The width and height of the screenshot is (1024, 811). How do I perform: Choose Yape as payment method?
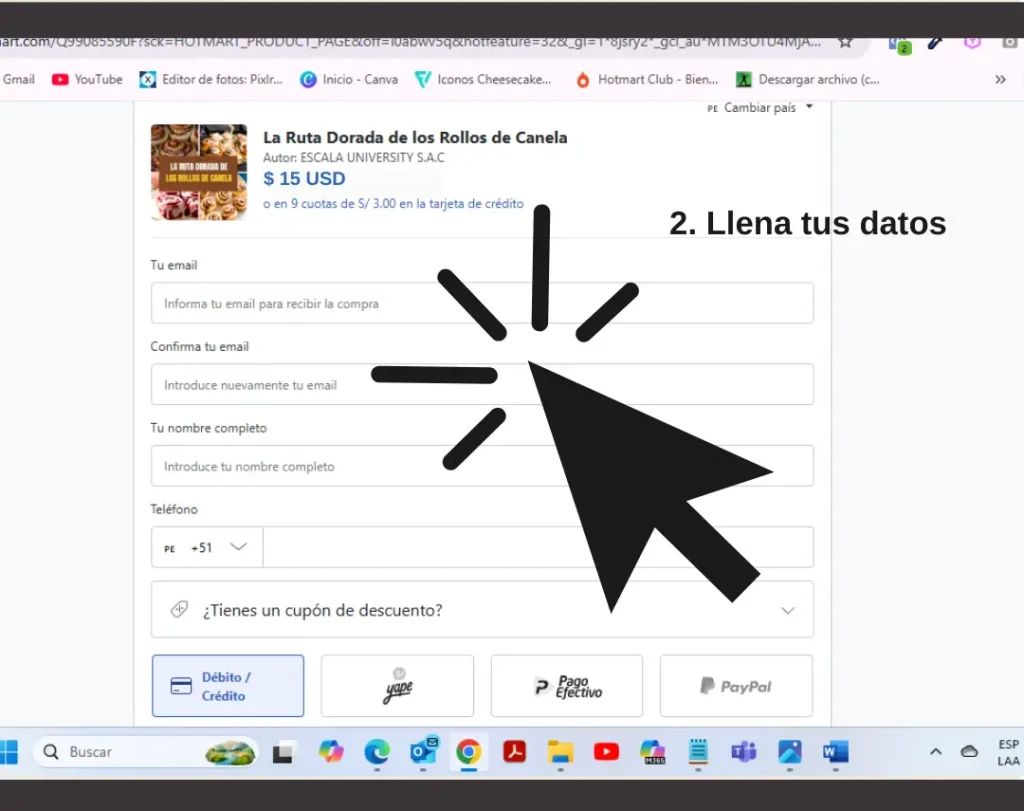point(397,686)
